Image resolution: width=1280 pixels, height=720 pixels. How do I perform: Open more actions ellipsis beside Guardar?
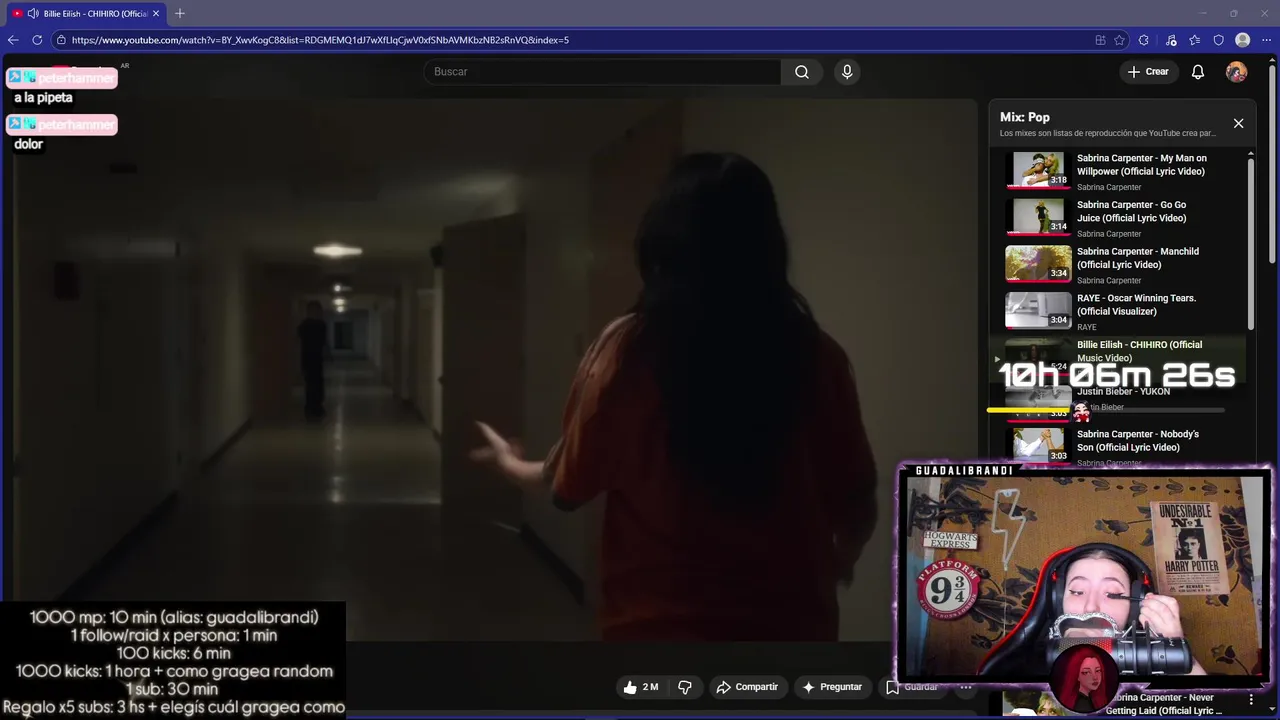click(x=965, y=687)
